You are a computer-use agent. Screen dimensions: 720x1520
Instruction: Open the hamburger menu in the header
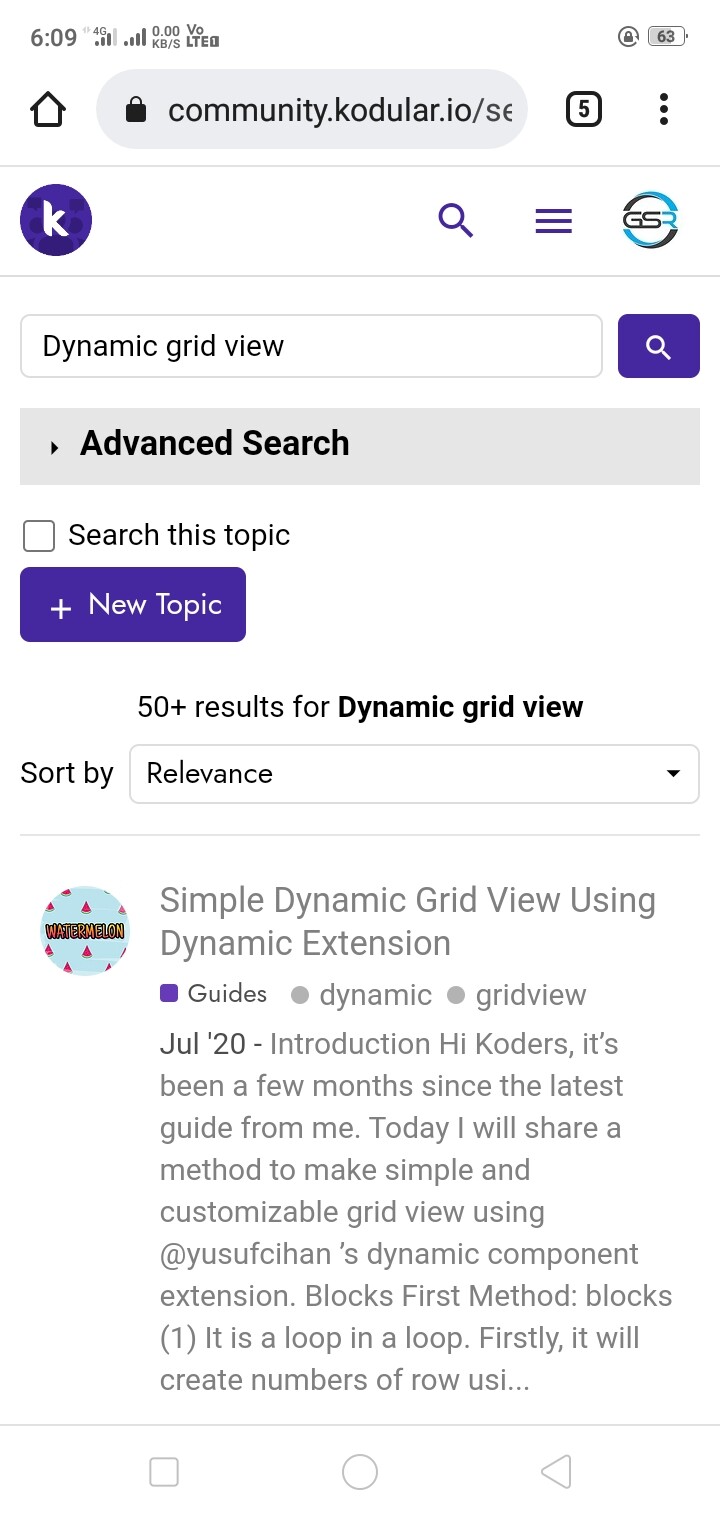[553, 220]
